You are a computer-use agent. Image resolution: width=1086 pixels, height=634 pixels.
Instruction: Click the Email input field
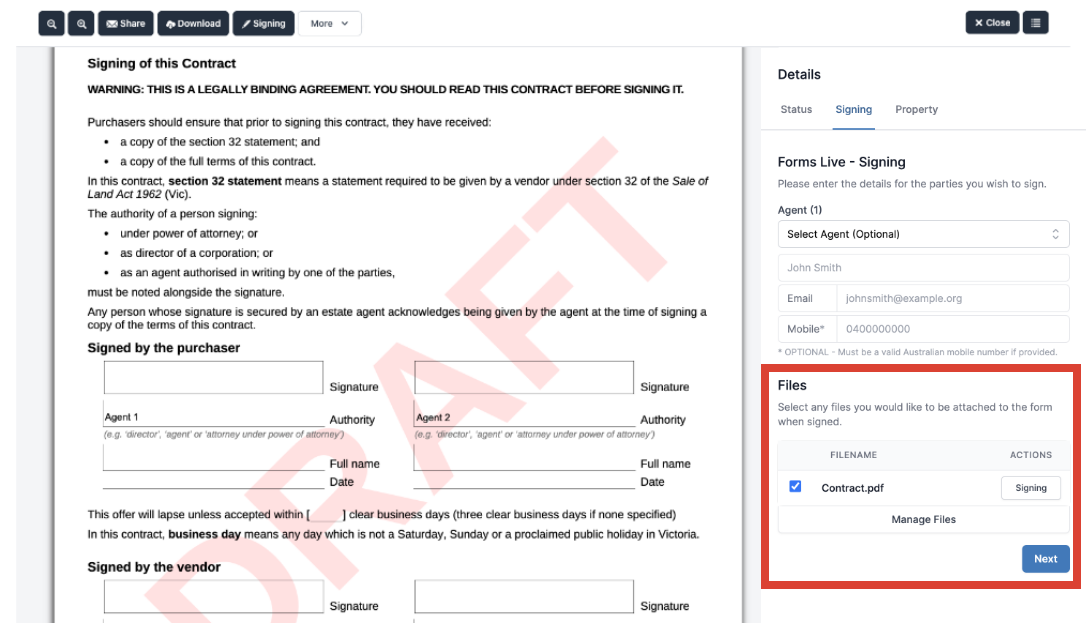tap(952, 298)
